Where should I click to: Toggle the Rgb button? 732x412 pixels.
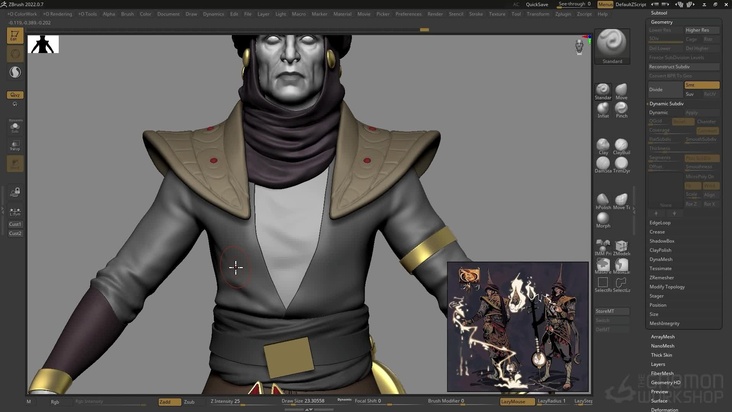click(55, 402)
